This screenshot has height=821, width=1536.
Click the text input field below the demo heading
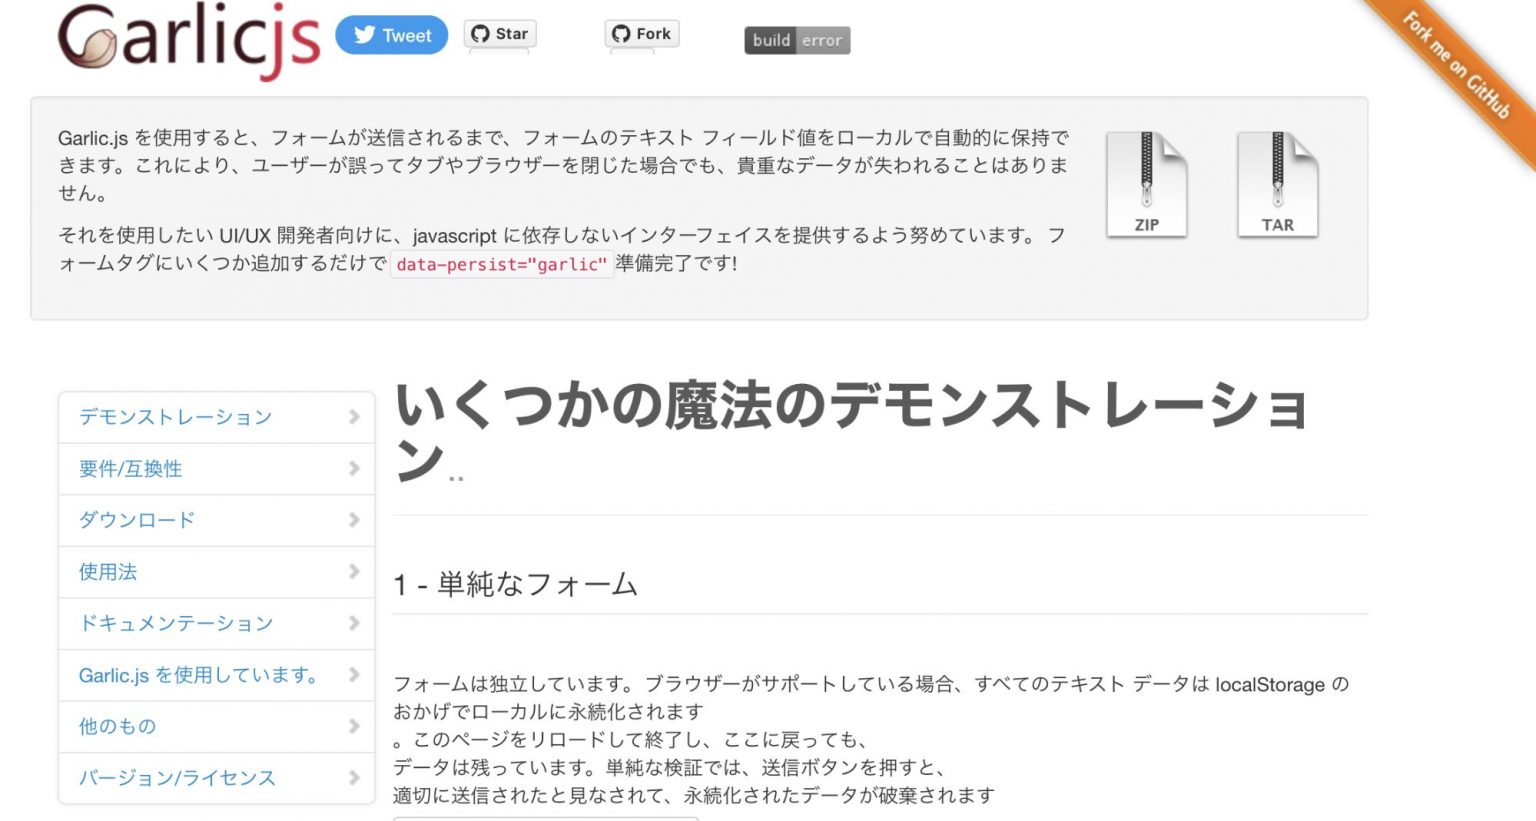[545, 818]
